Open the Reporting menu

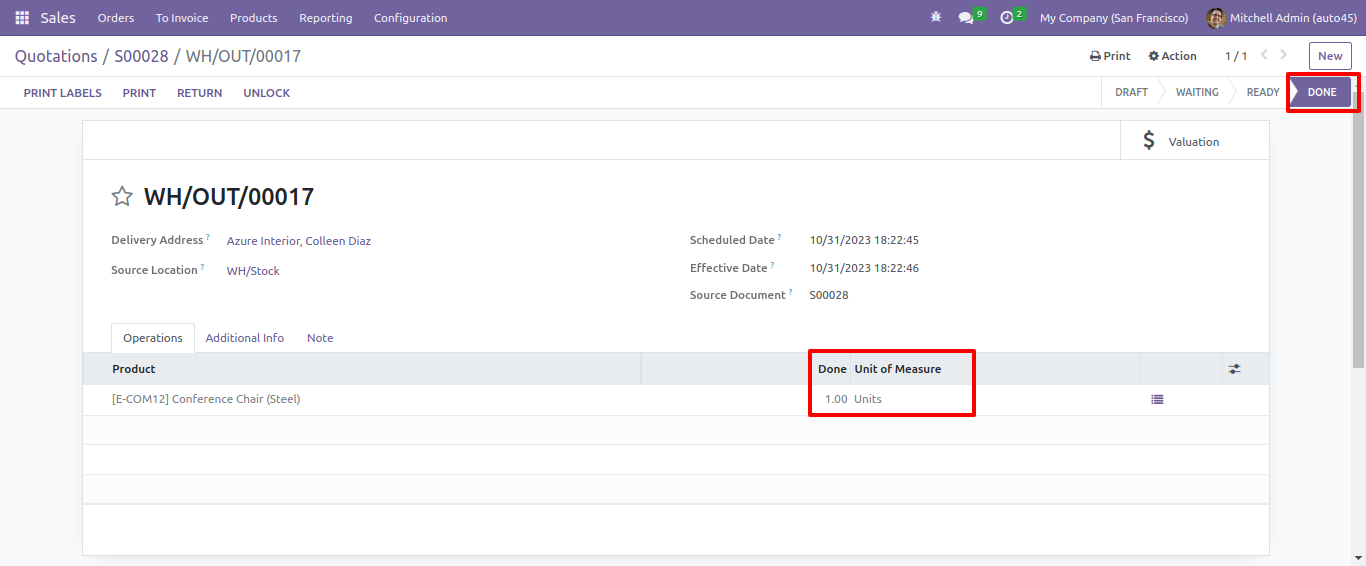(325, 18)
